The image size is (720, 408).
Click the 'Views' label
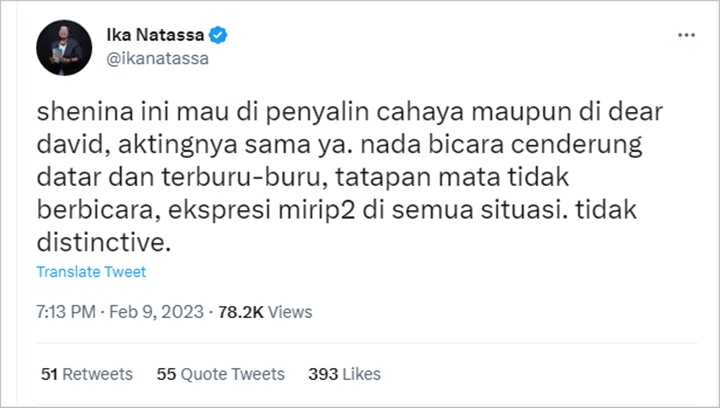[x=290, y=312]
